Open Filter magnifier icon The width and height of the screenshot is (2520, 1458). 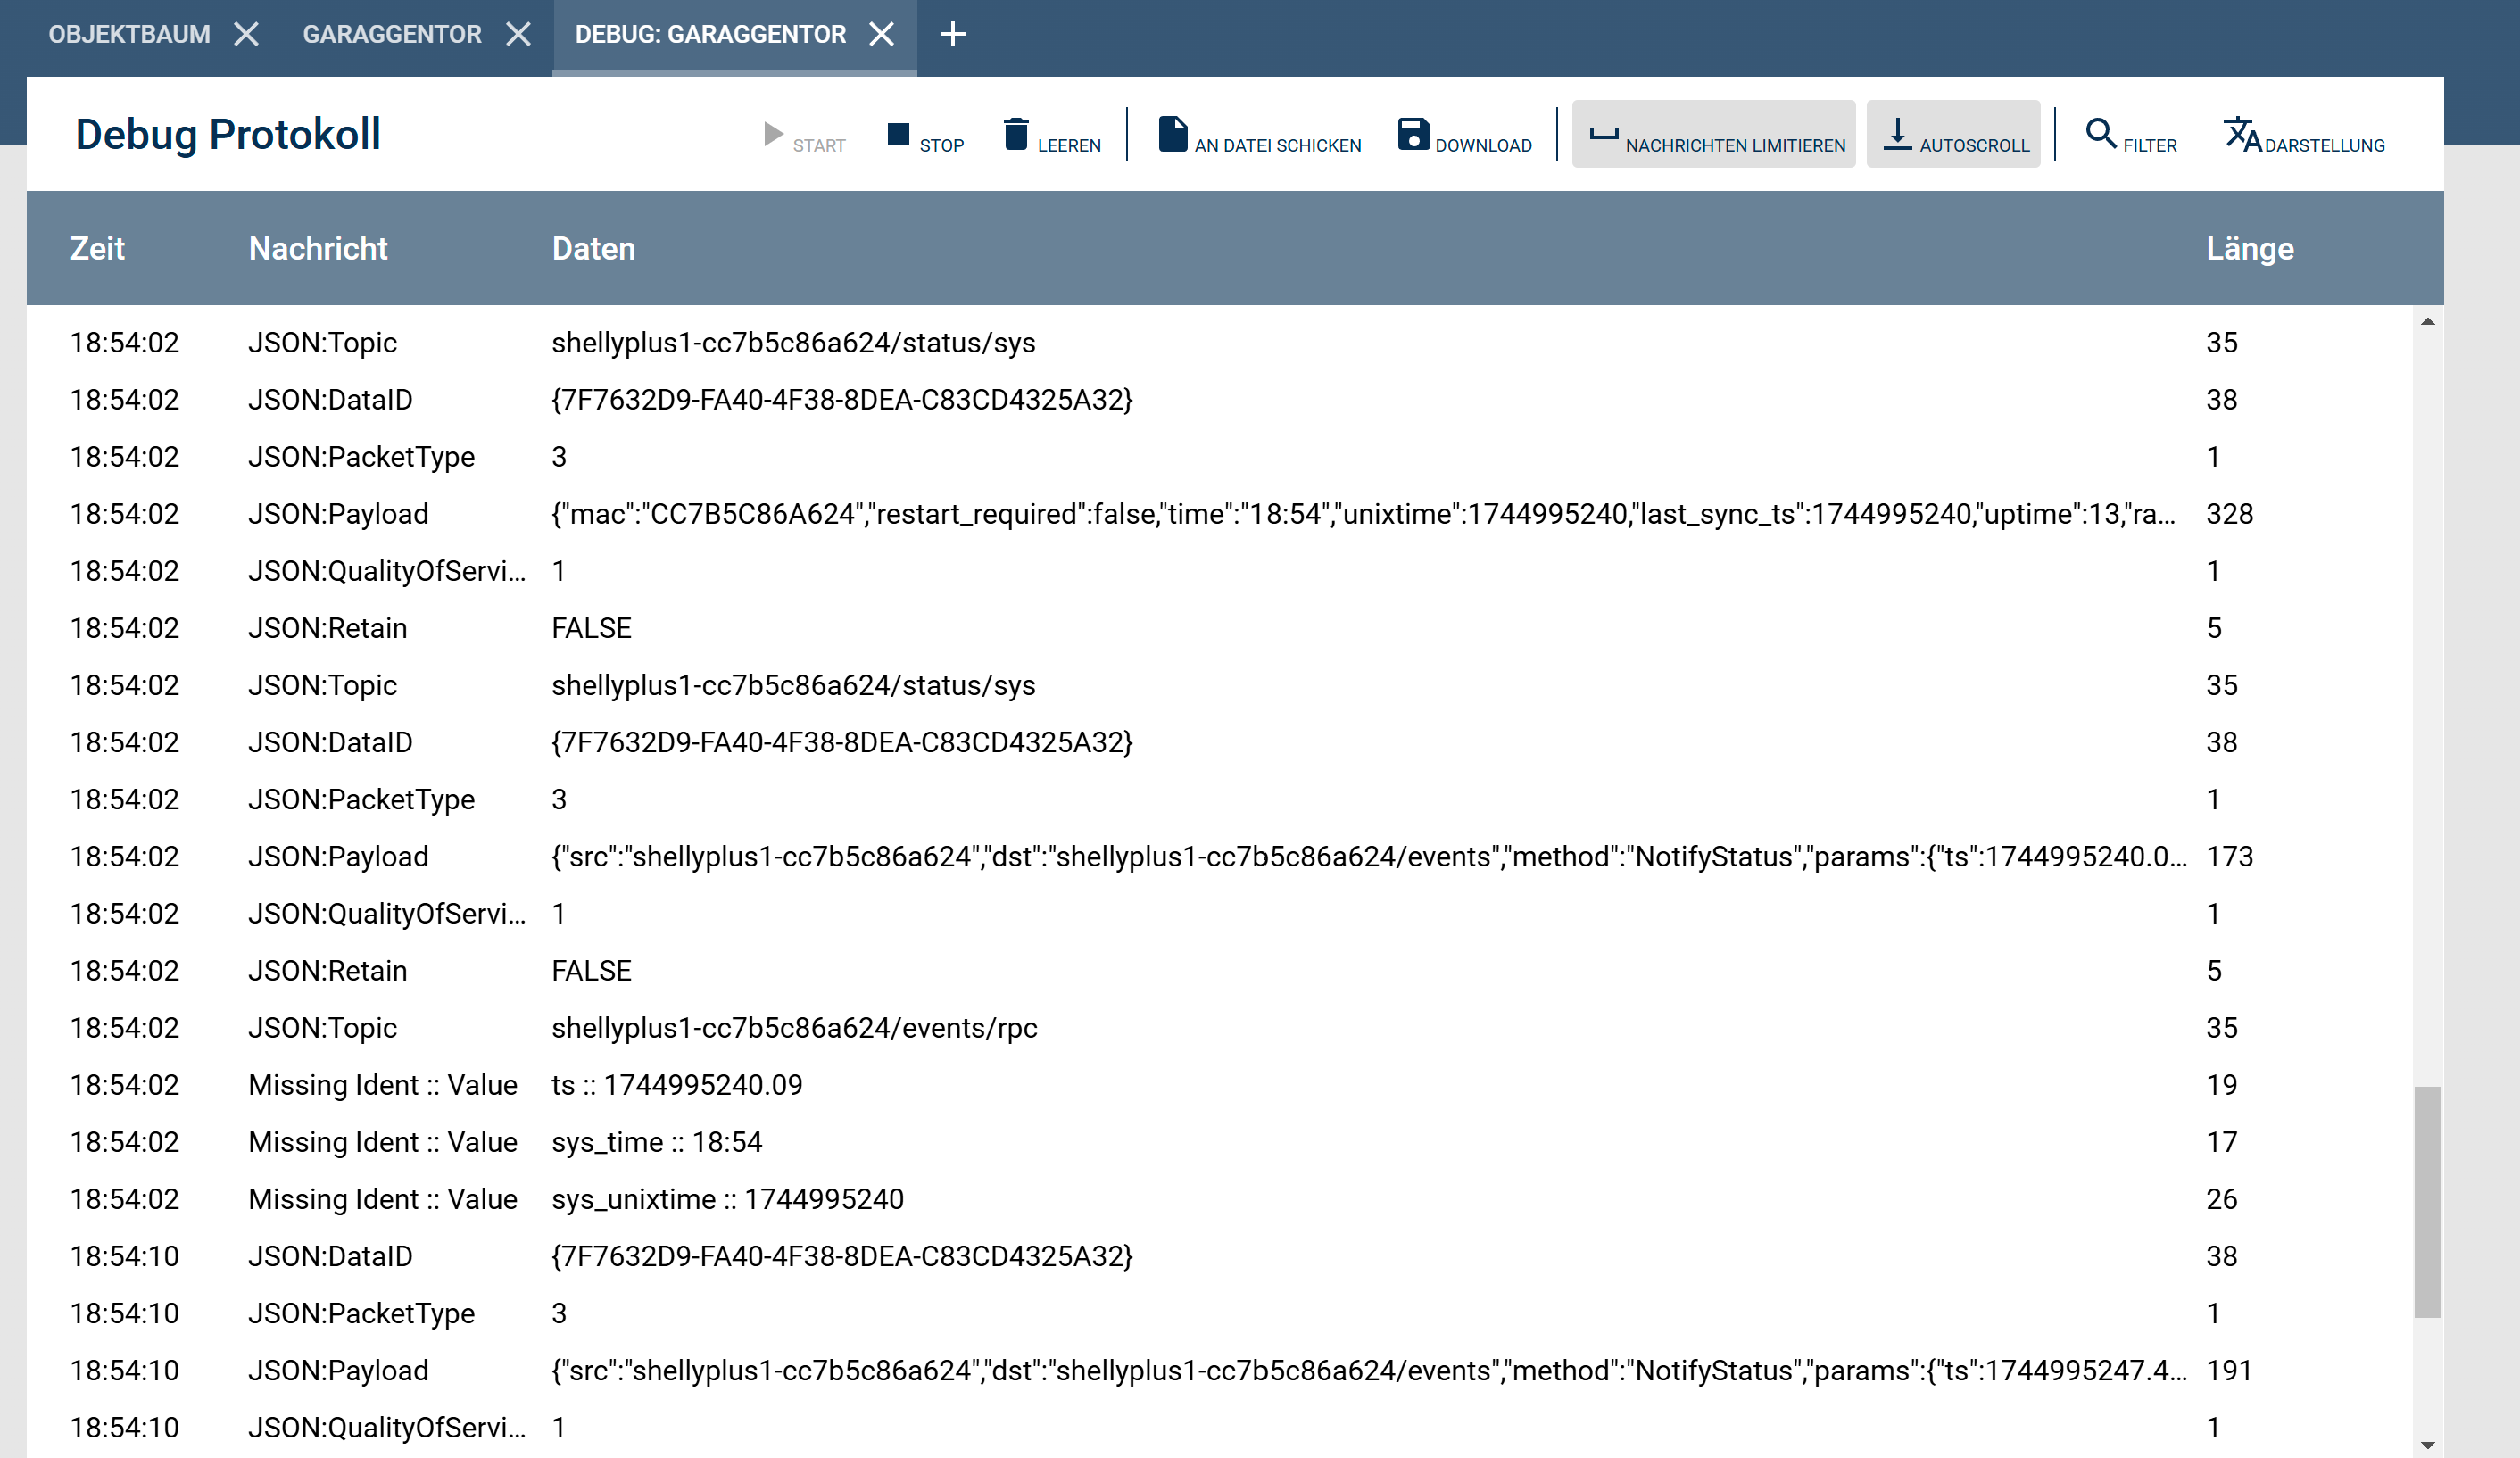tap(2100, 134)
